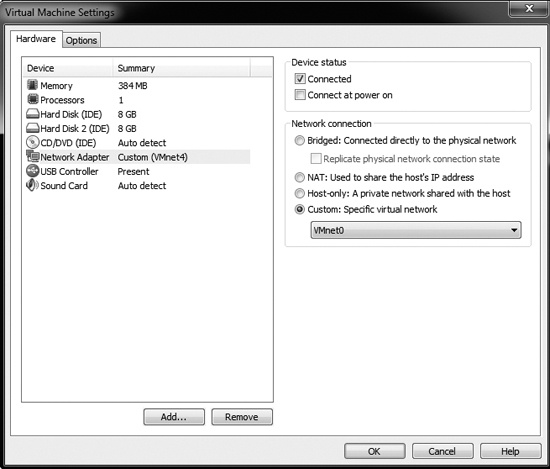This screenshot has height=469, width=550.
Task: Click the Custom (VMnet4) summary value
Action: point(153,157)
